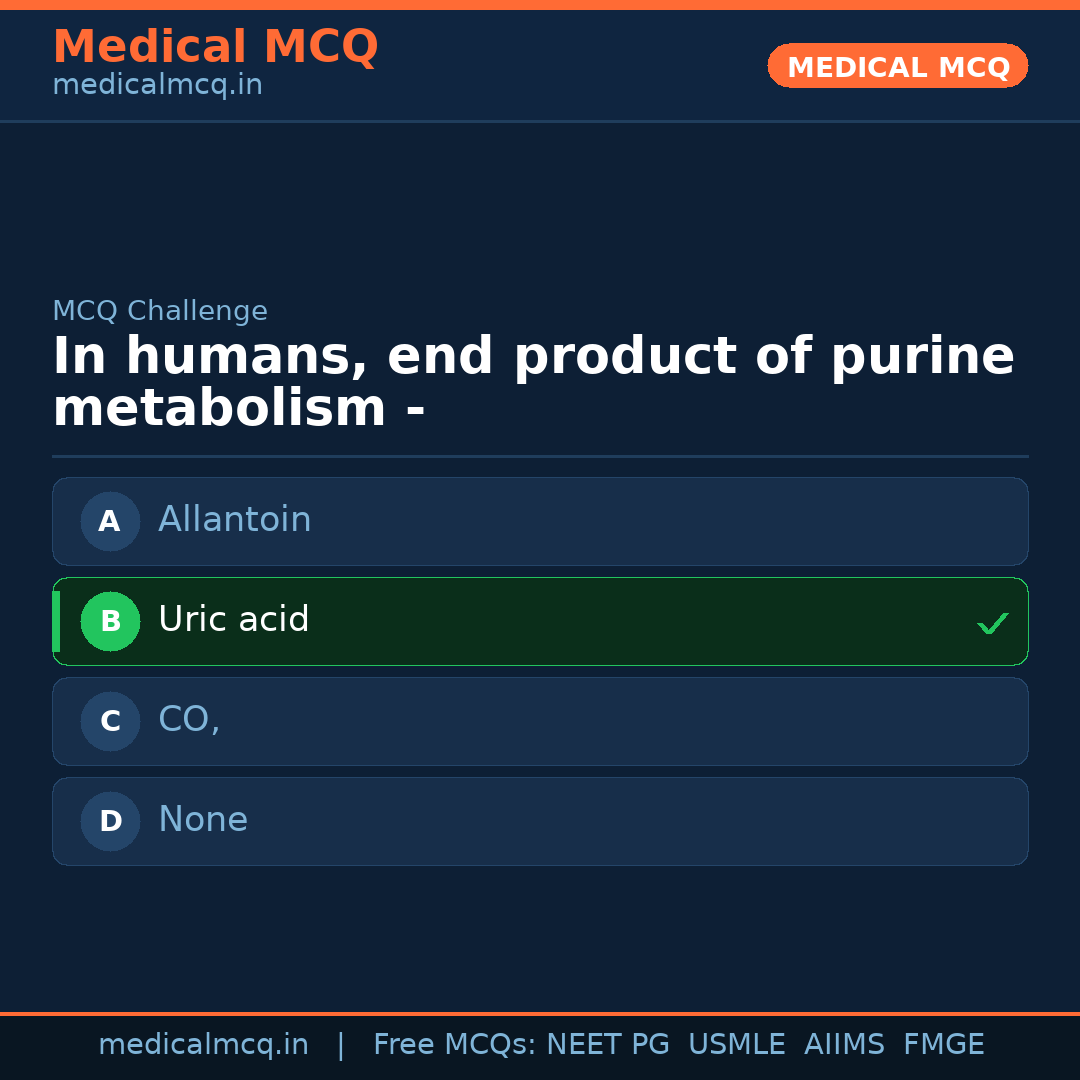1080x1080 pixels.
Task: Select the None answer text
Action: [203, 820]
